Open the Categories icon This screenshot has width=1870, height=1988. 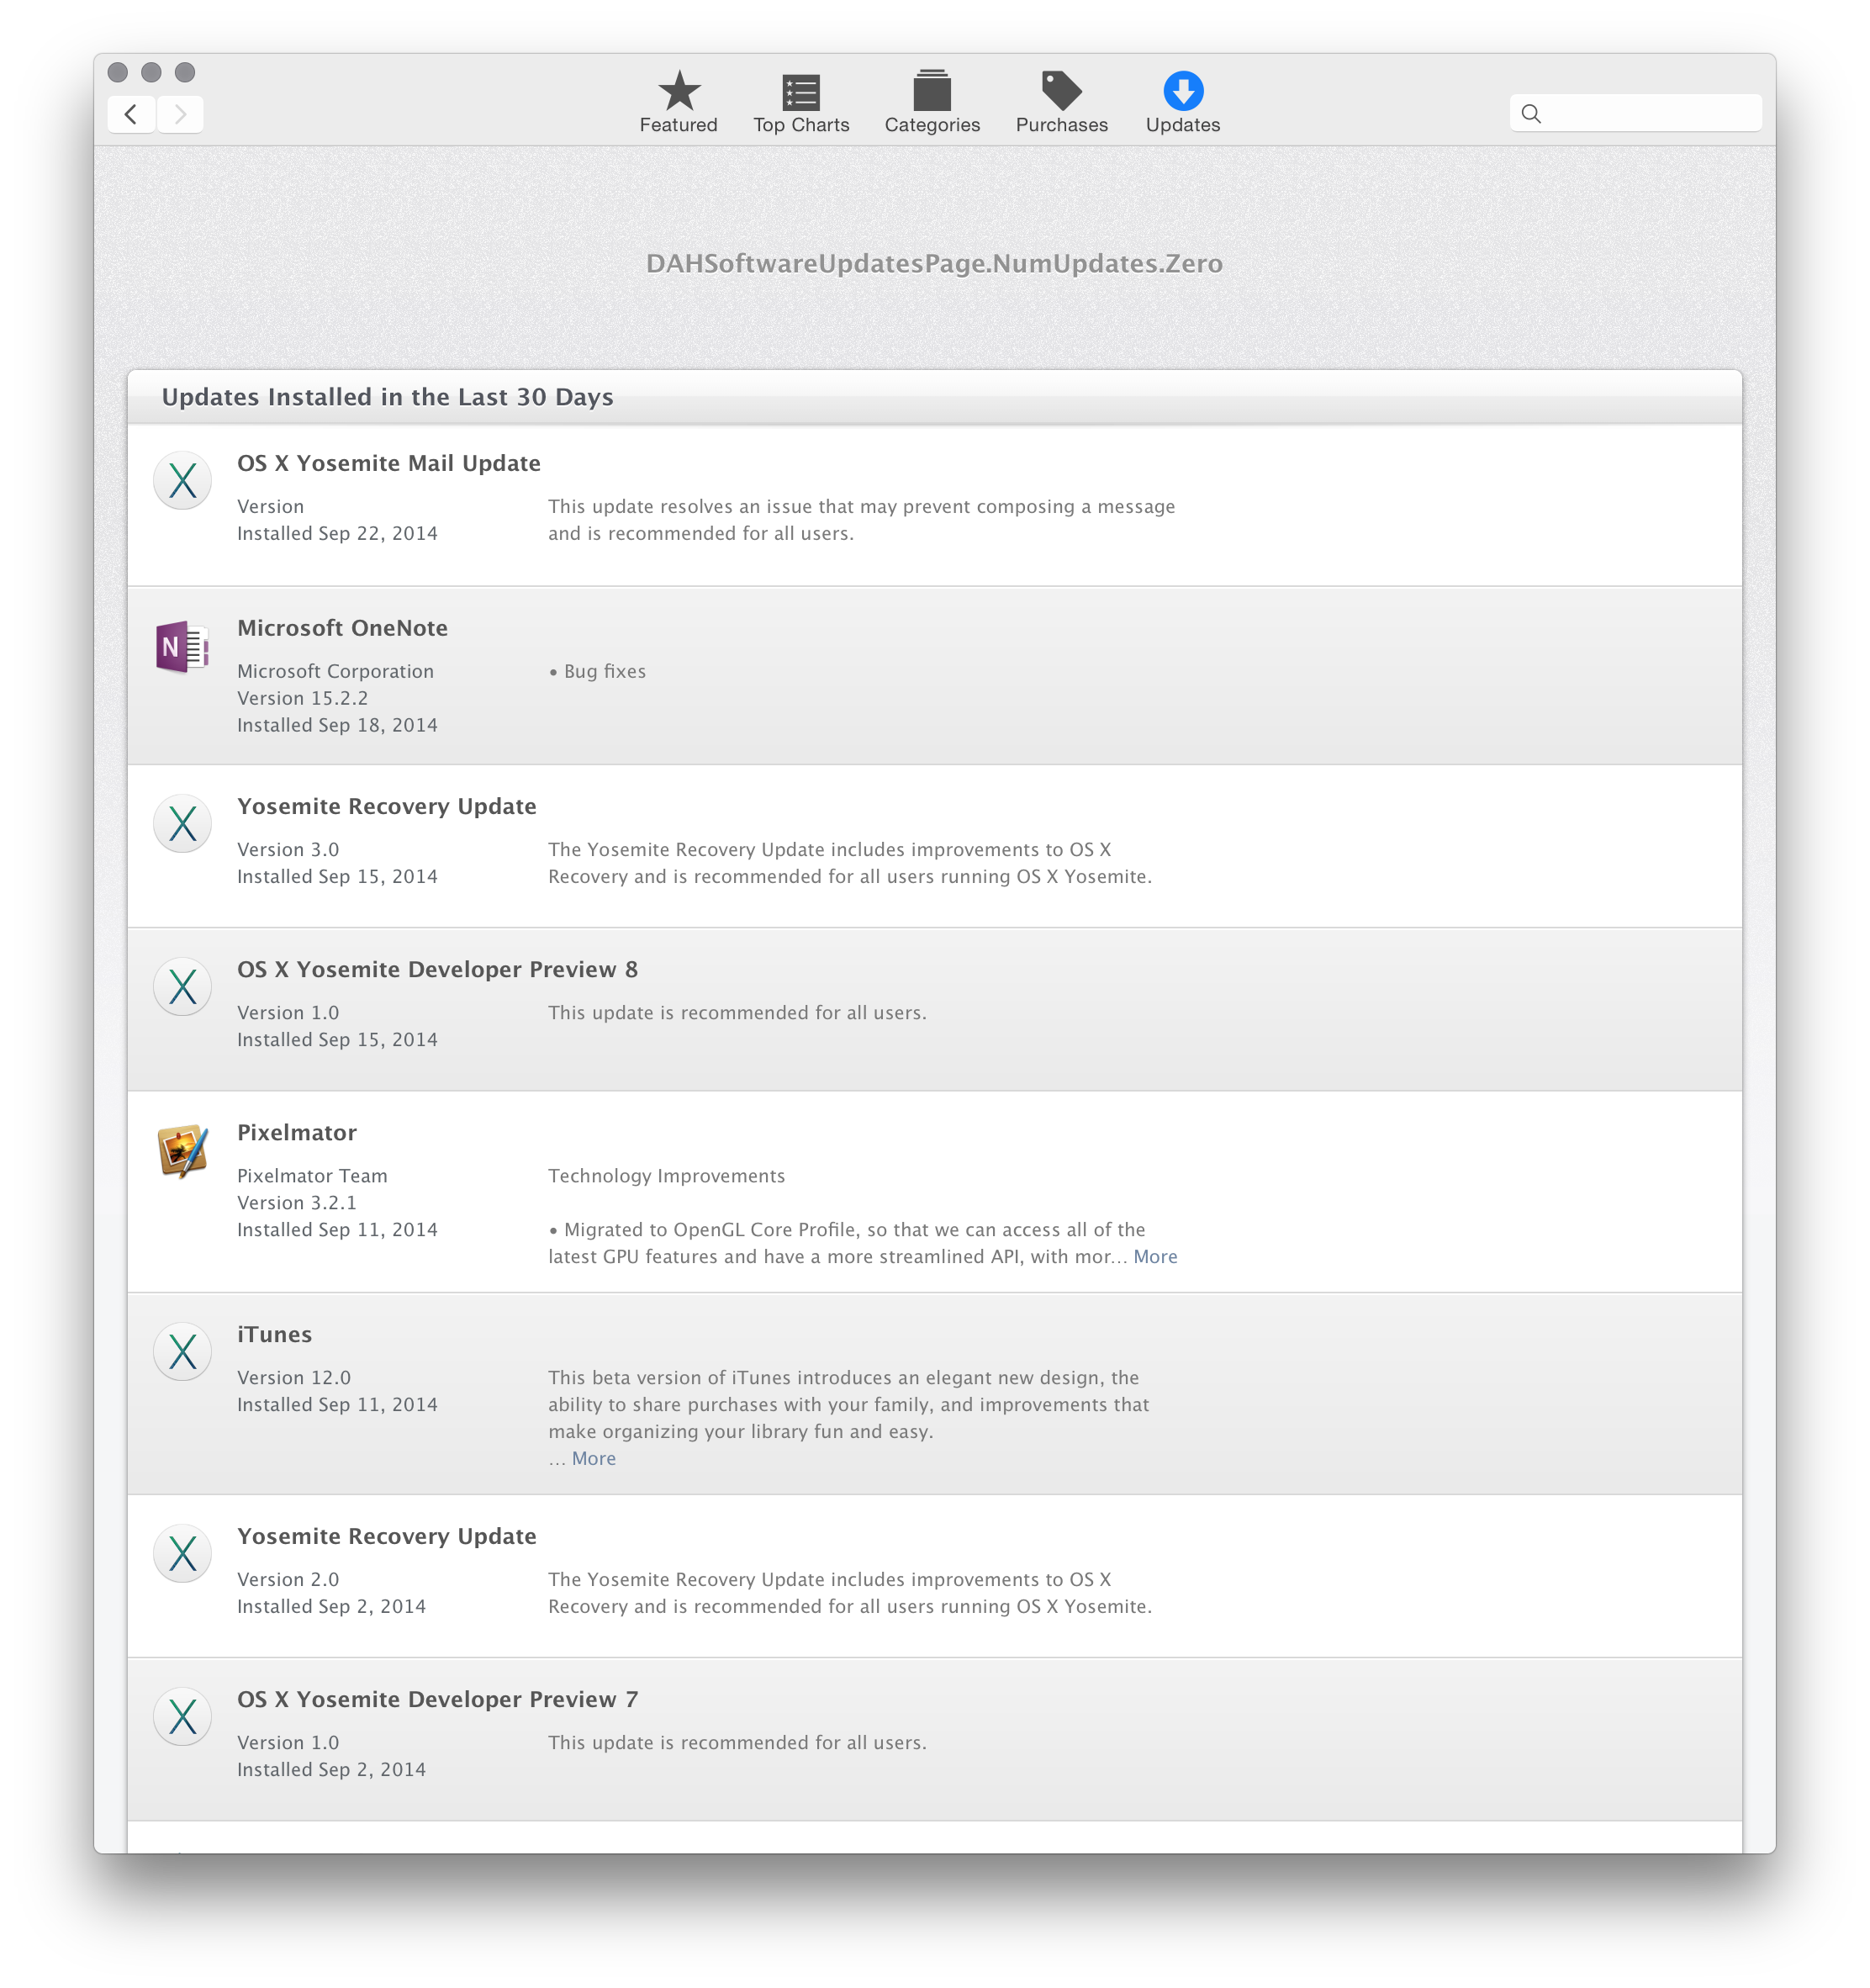tap(931, 92)
